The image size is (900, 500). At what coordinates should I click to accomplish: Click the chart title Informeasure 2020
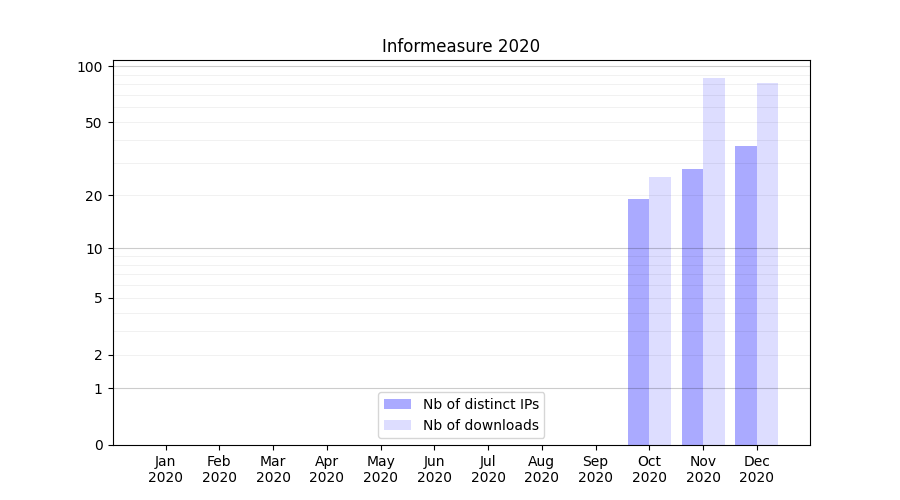click(x=461, y=46)
